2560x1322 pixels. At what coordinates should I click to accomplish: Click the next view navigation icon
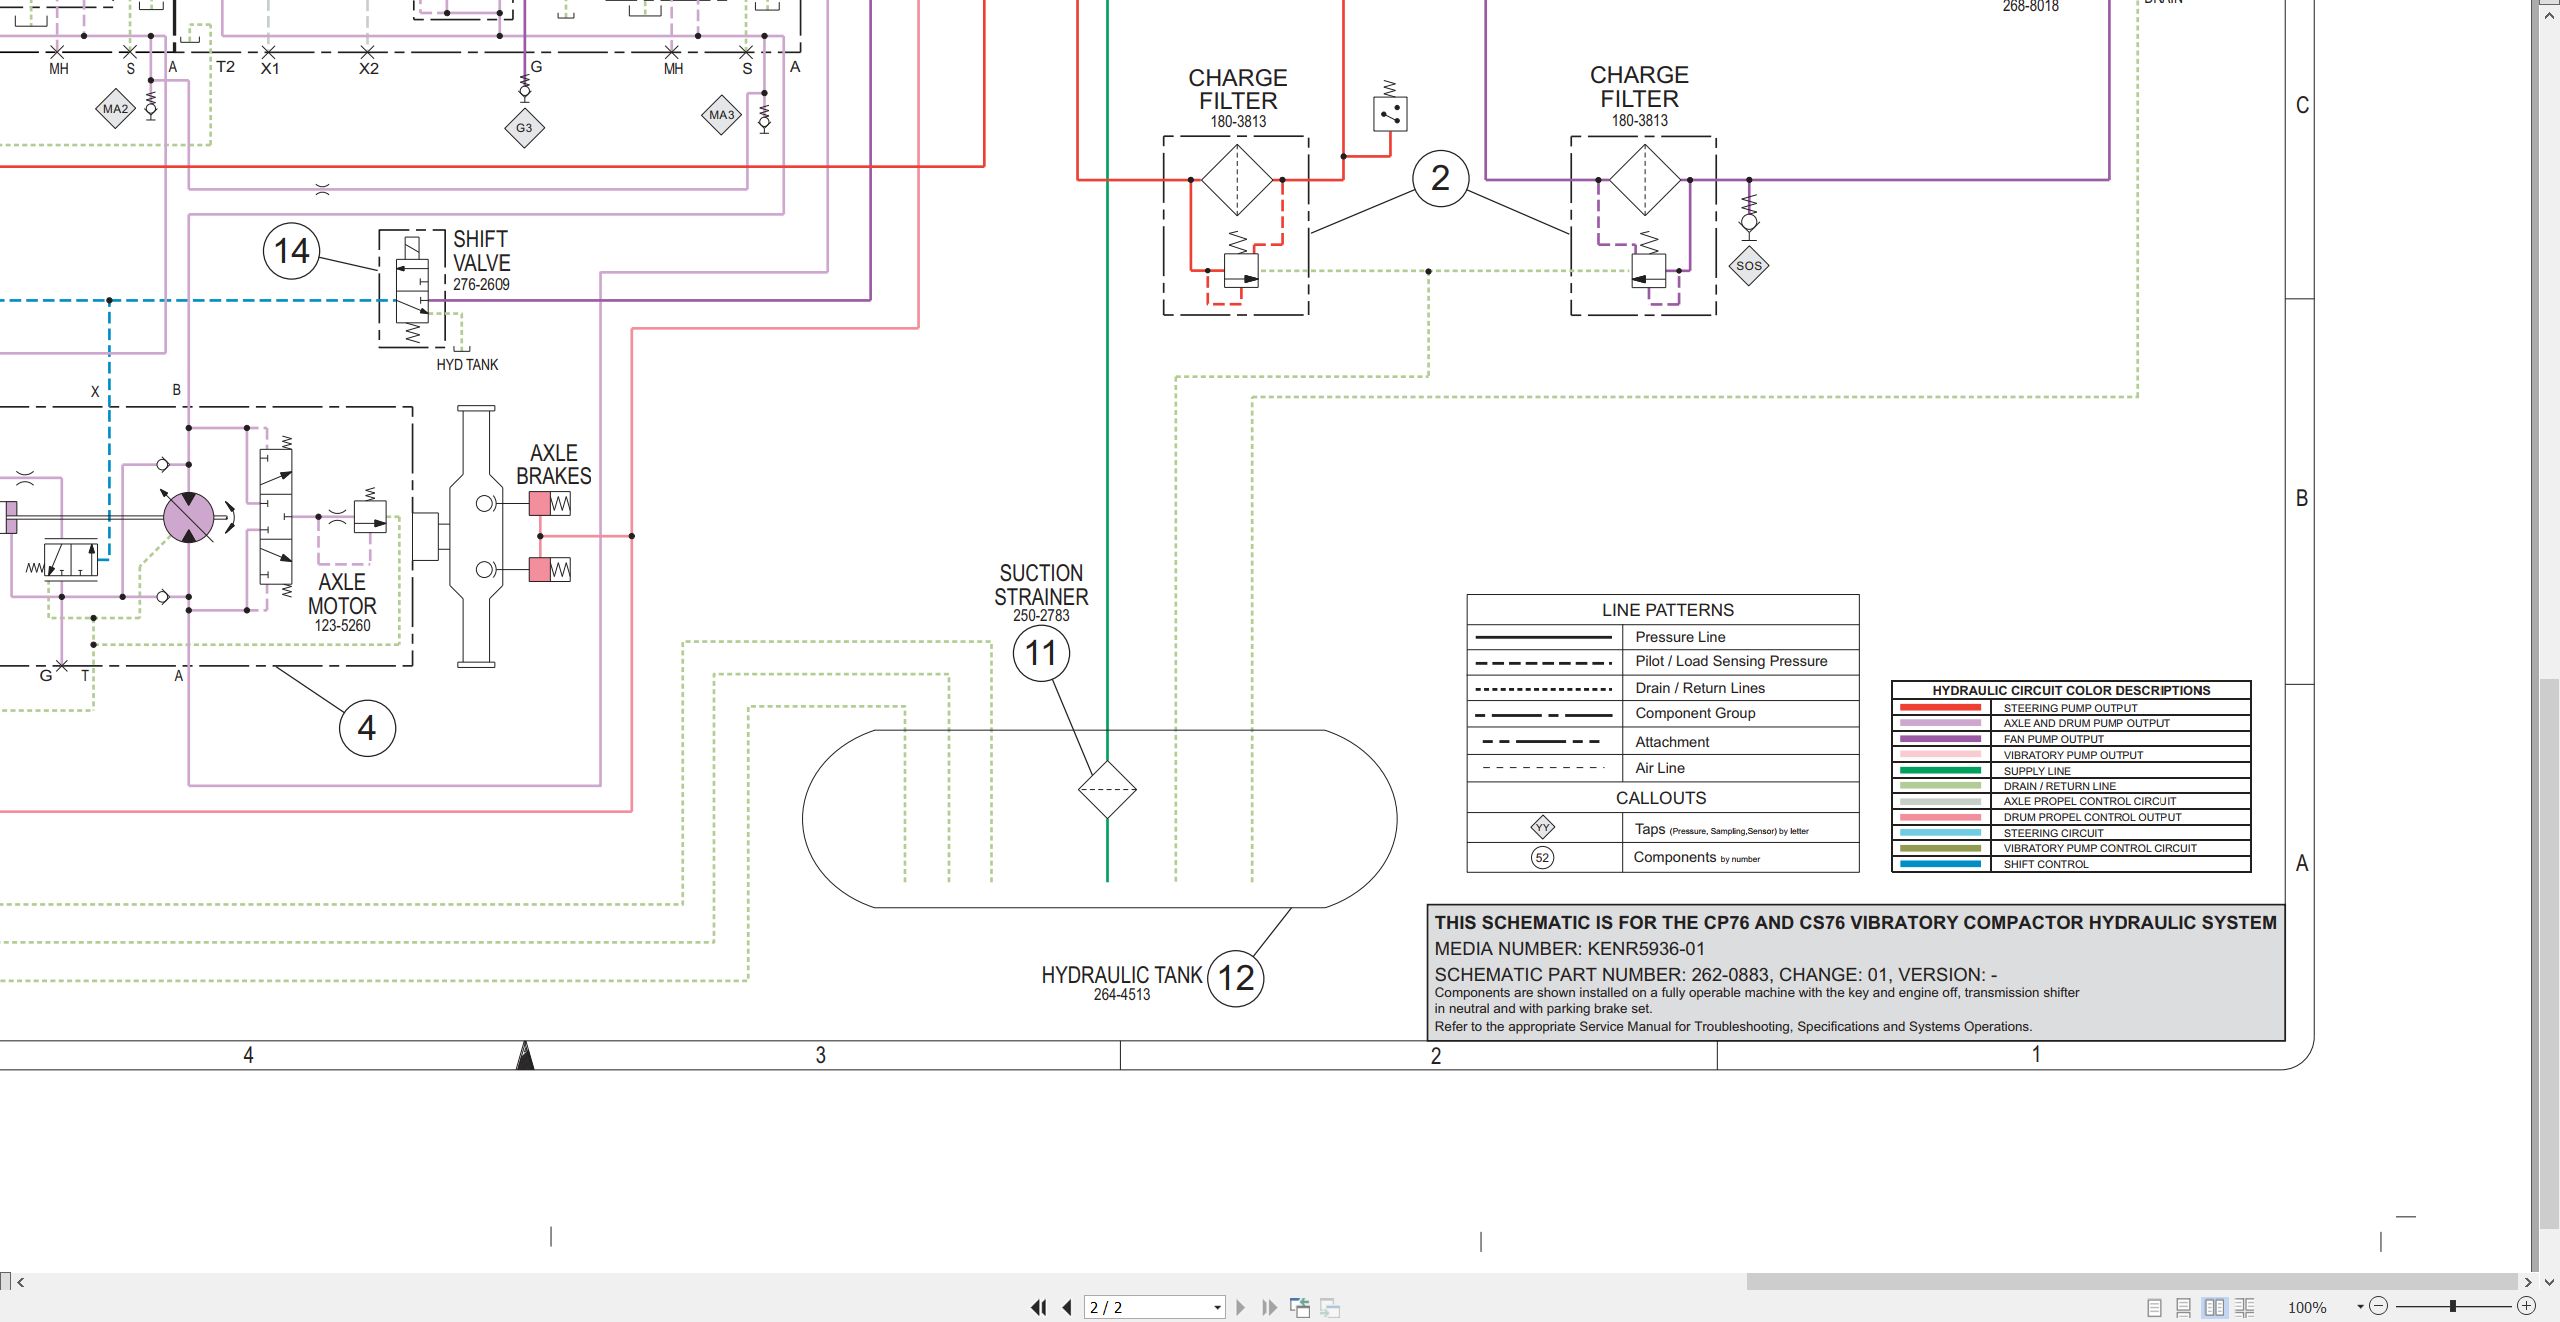point(1330,1307)
